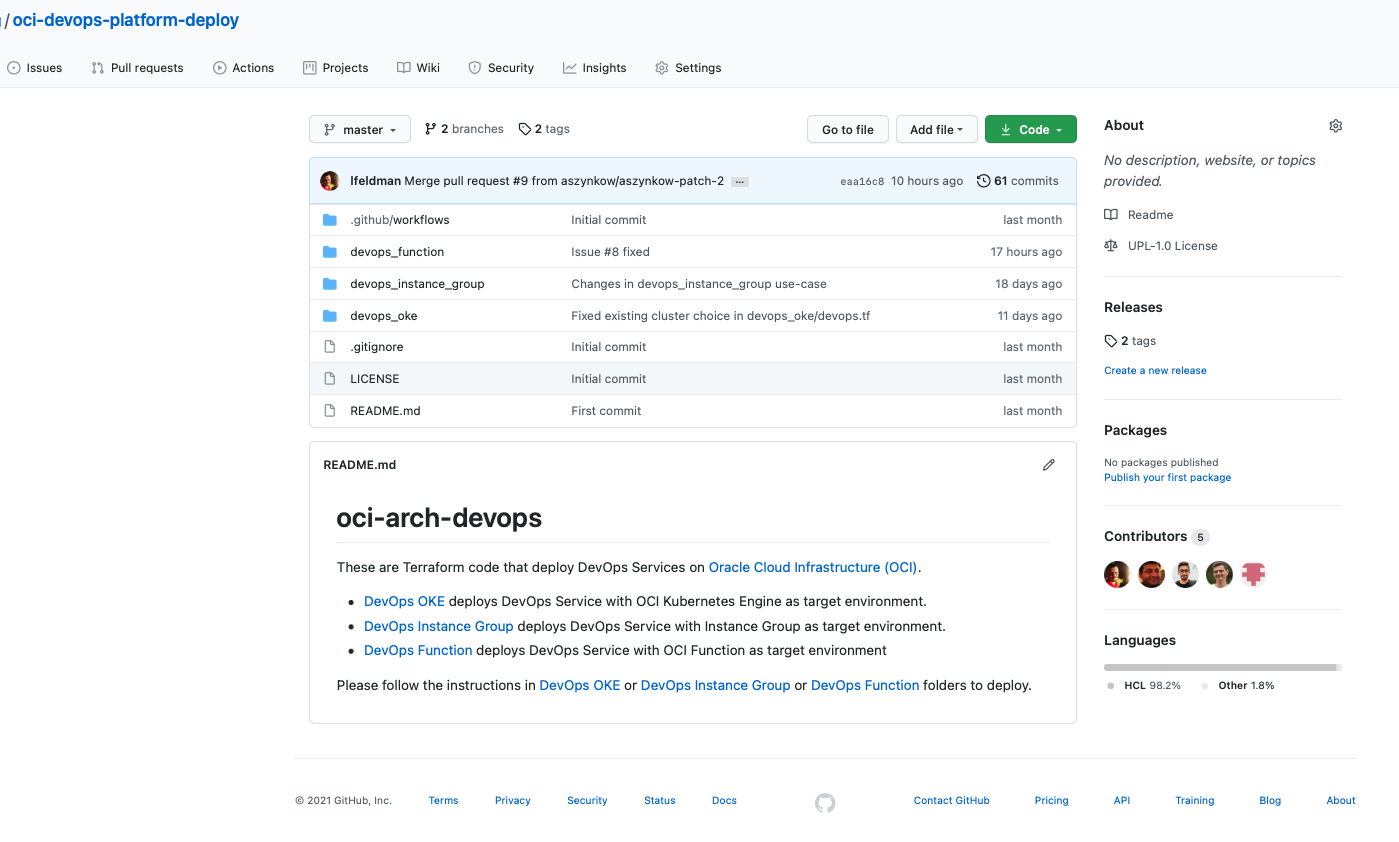View the 61 commits history
This screenshot has width=1399, height=842.
(x=1018, y=181)
